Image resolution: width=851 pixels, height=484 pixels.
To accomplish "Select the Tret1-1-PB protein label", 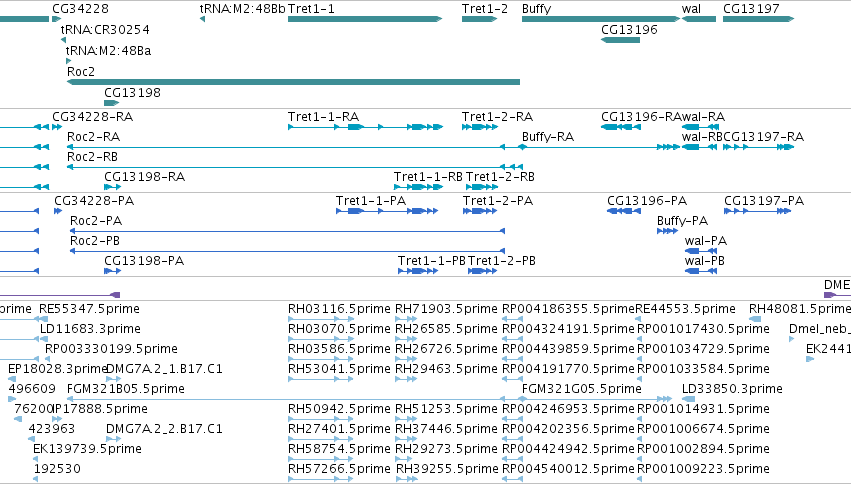I will tap(432, 261).
